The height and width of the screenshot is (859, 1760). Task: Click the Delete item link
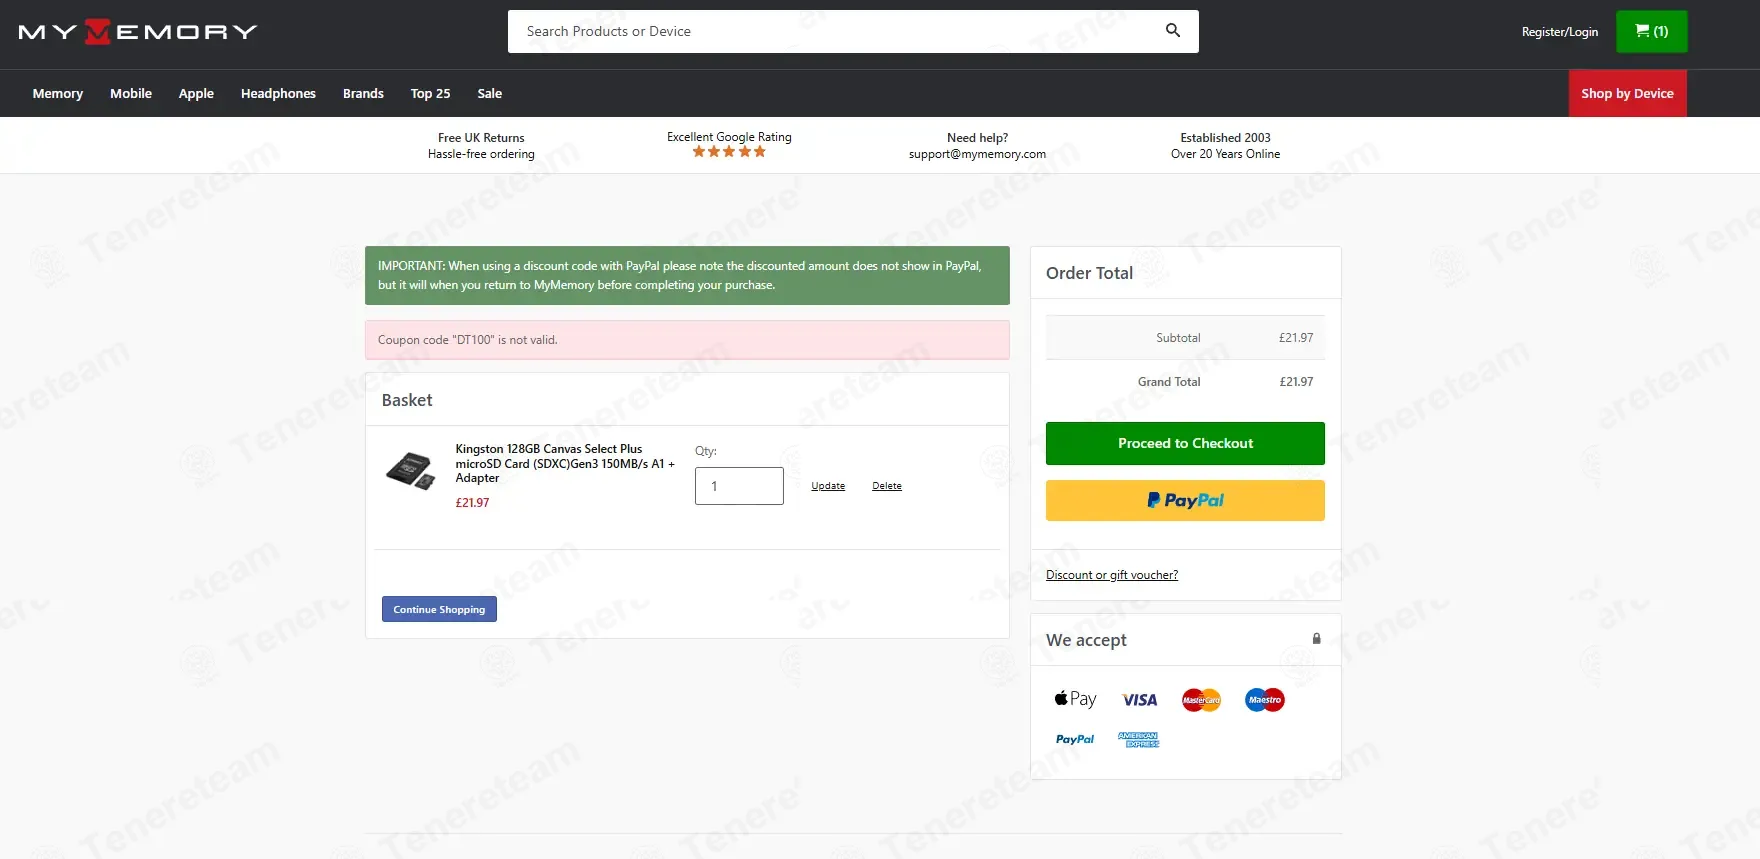(x=887, y=486)
